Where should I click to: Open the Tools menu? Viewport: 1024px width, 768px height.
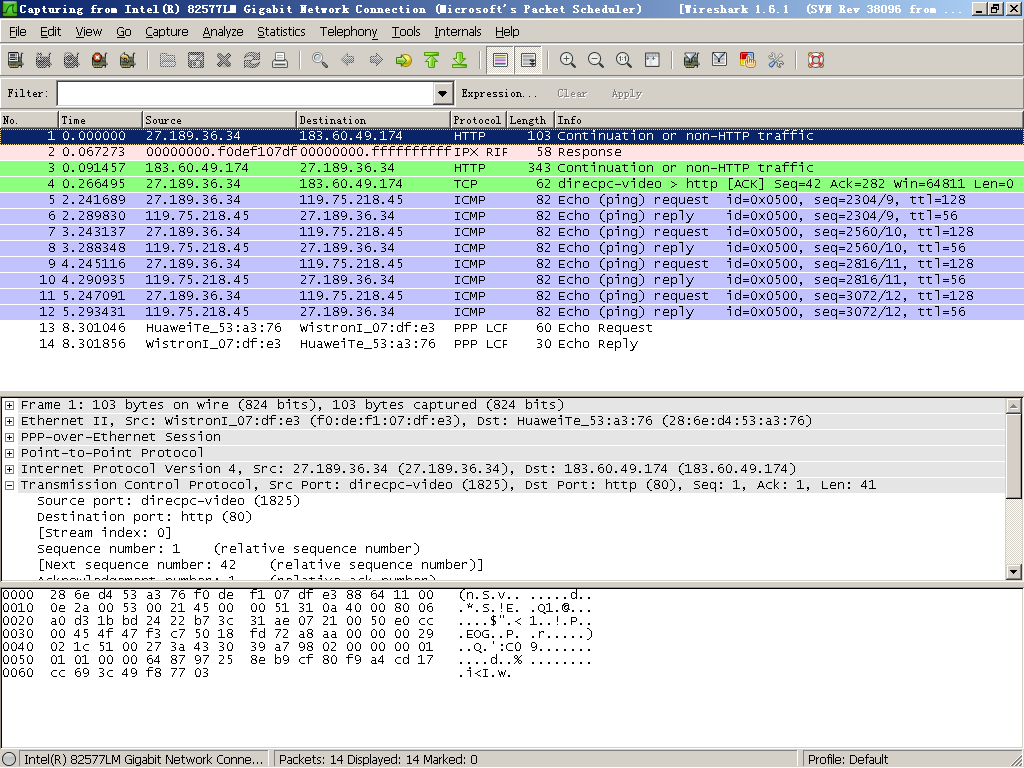point(406,31)
